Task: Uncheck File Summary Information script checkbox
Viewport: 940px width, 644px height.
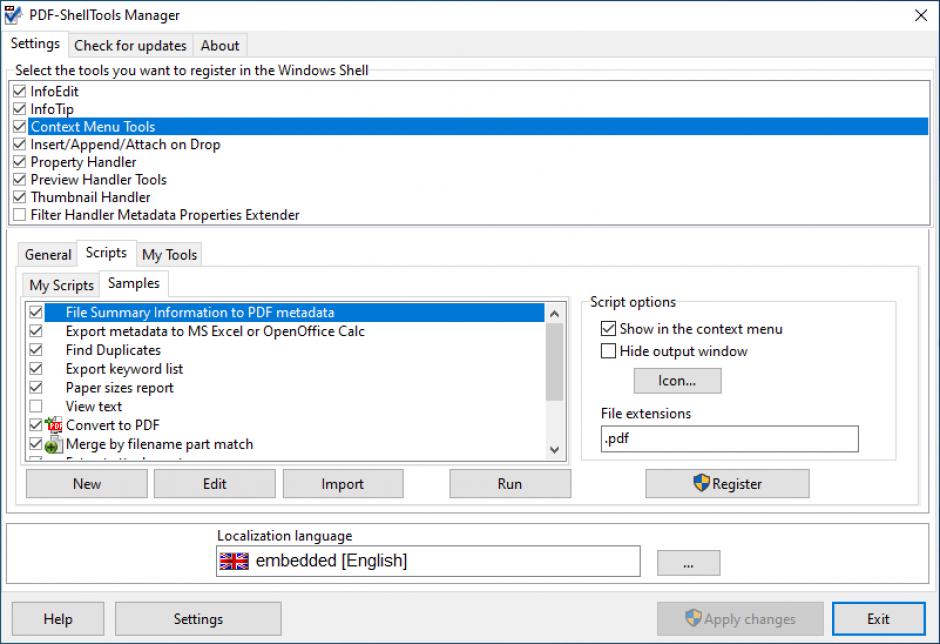Action: [36, 312]
